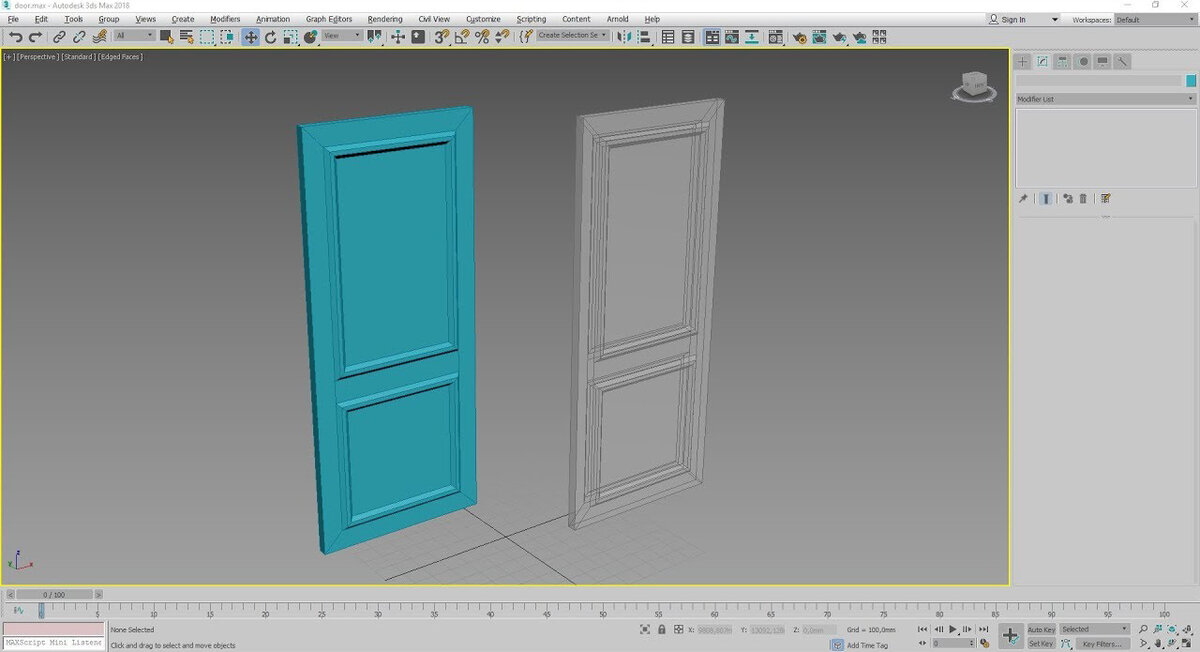Viewport: 1200px width, 652px height.
Task: Toggle Selection Lock padlock icon
Action: 661,629
